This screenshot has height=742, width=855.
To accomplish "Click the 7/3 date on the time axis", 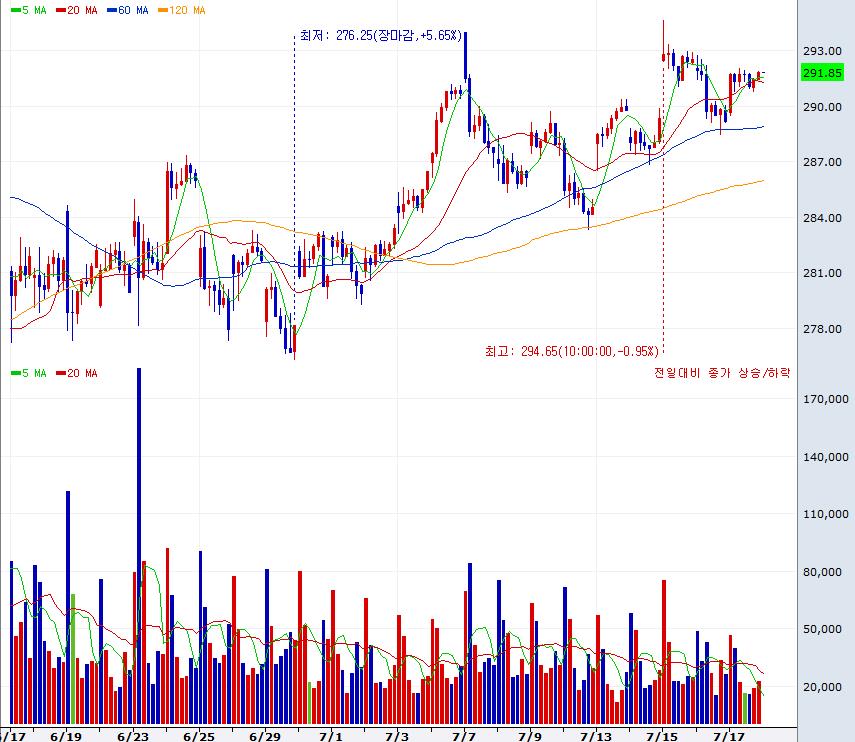I will pyautogui.click(x=397, y=737).
